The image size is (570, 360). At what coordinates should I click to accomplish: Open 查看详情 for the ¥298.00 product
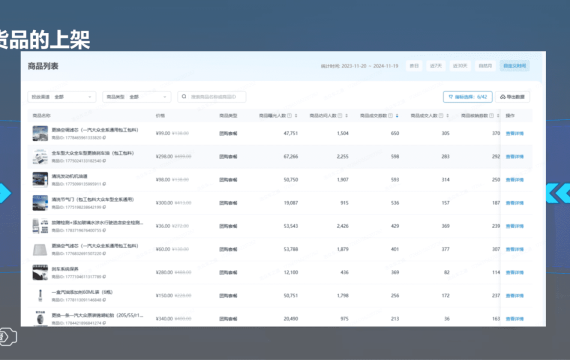pos(515,157)
